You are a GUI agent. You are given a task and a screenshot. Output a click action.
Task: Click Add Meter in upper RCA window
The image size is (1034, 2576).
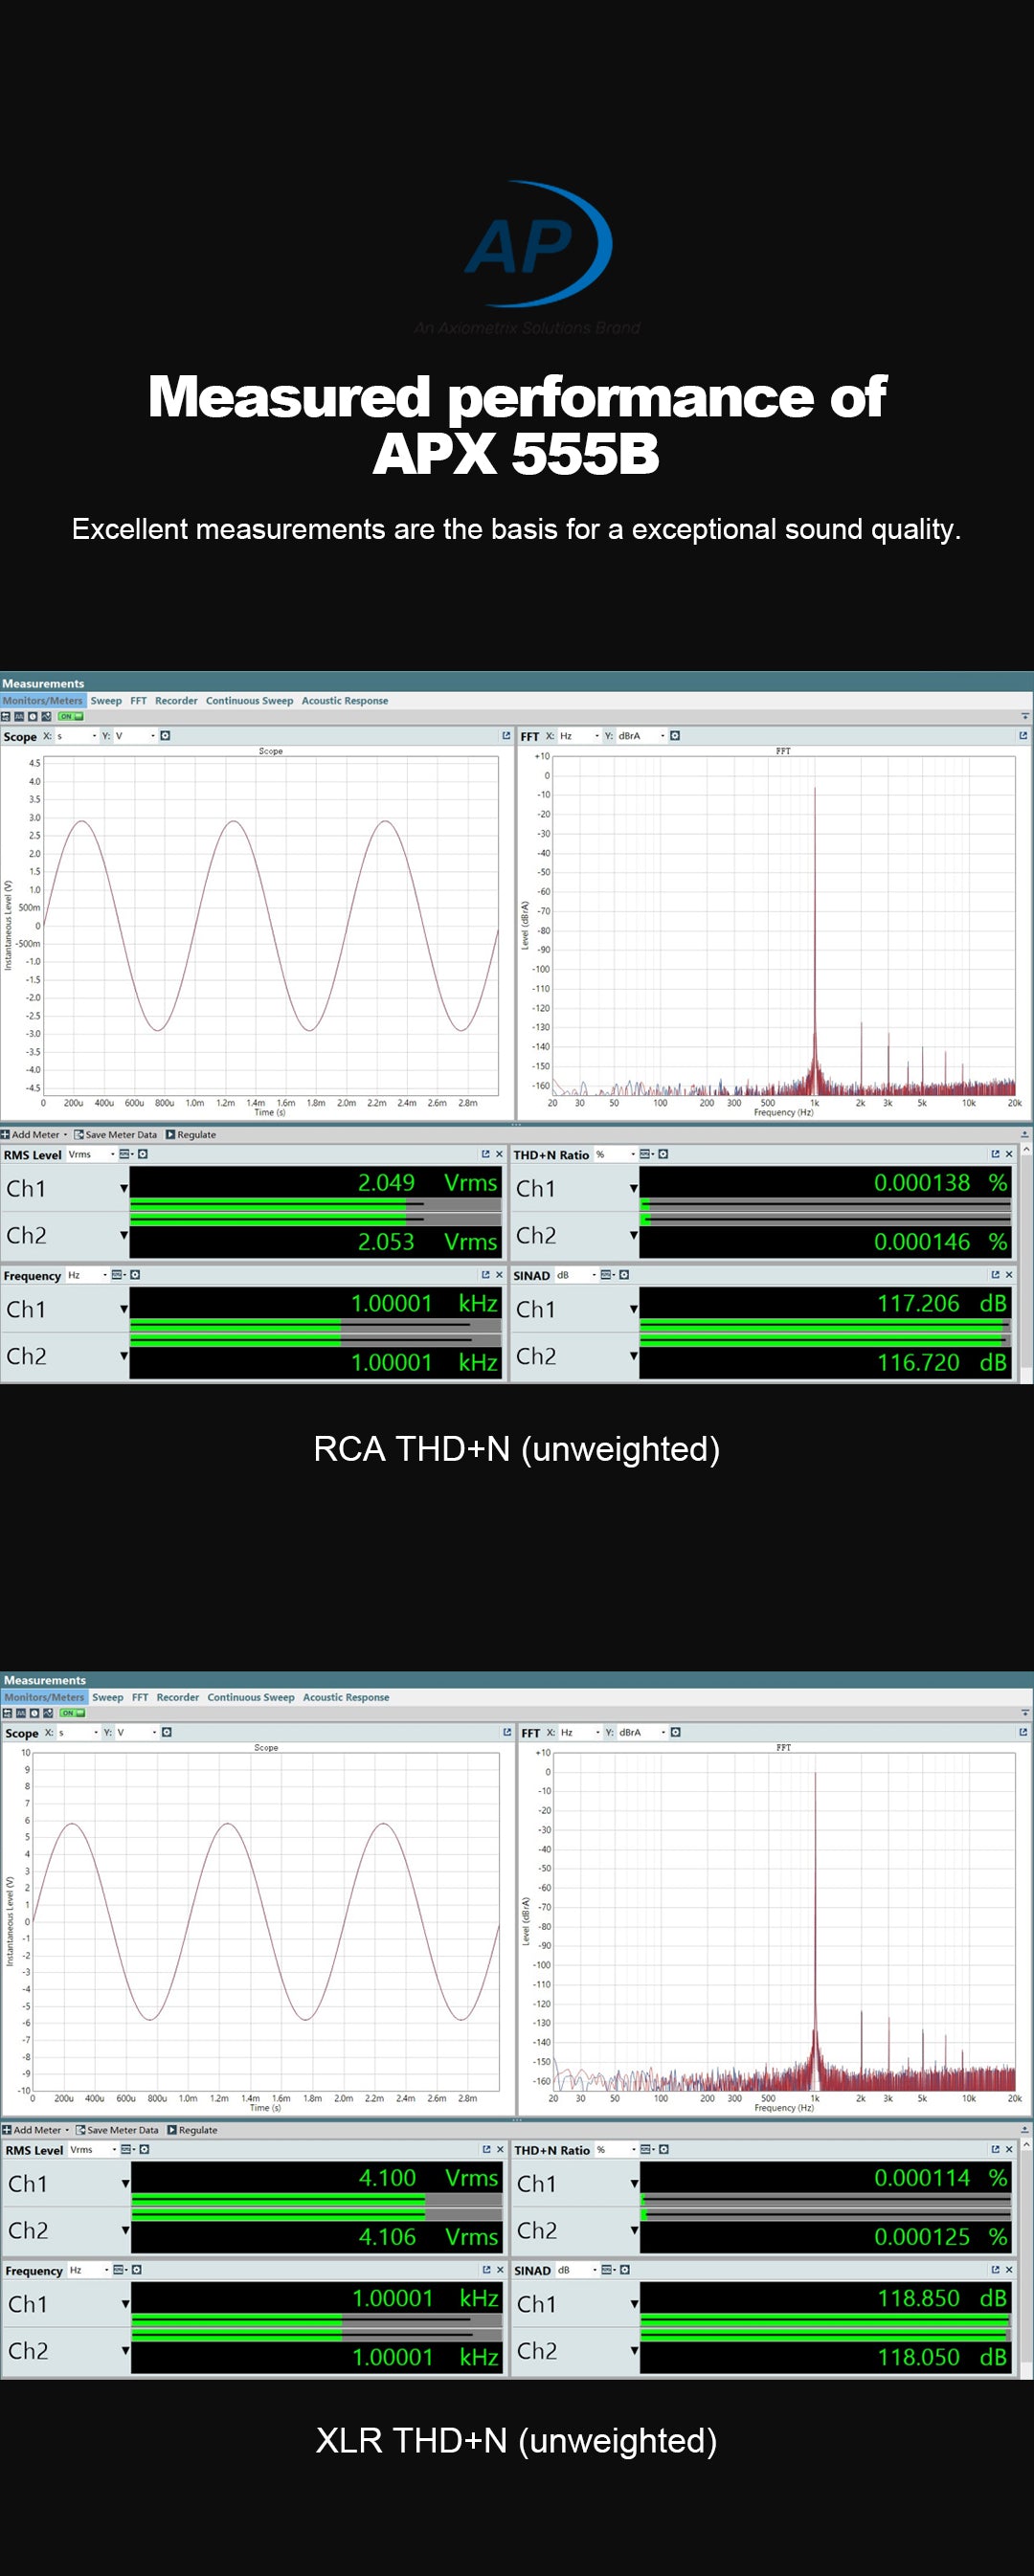click(34, 1135)
